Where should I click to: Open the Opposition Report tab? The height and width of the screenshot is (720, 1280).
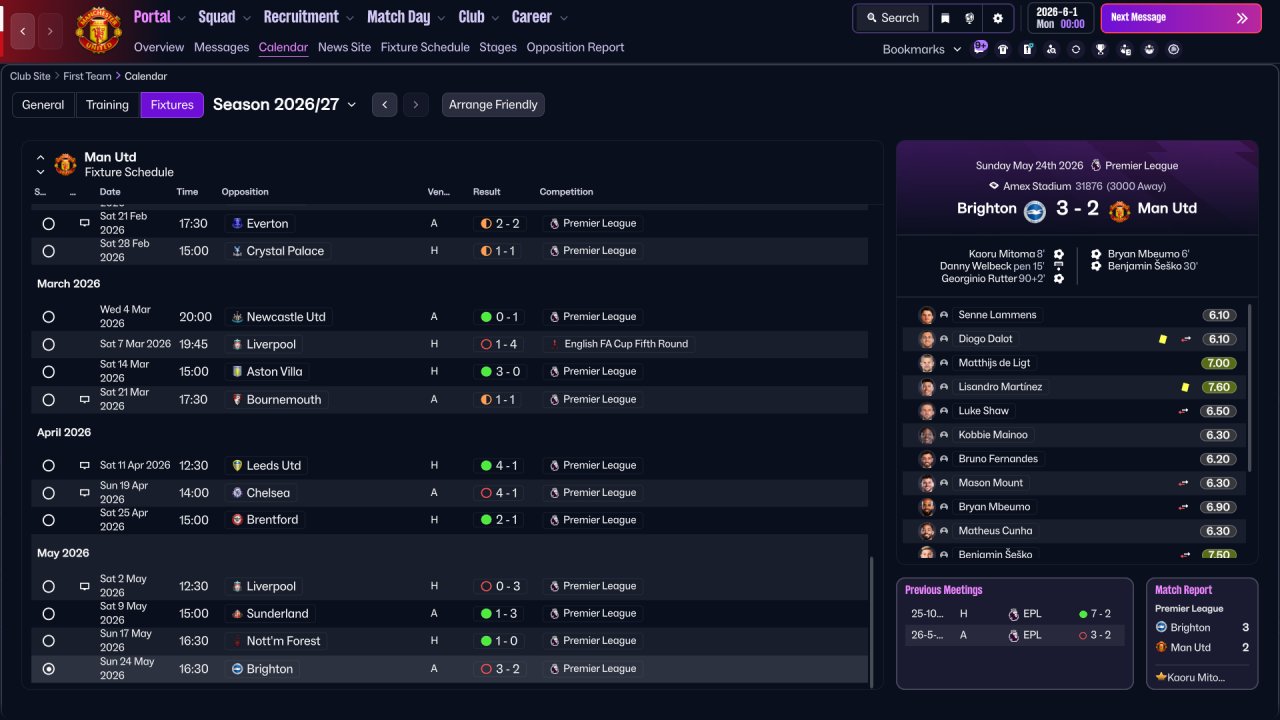point(575,47)
